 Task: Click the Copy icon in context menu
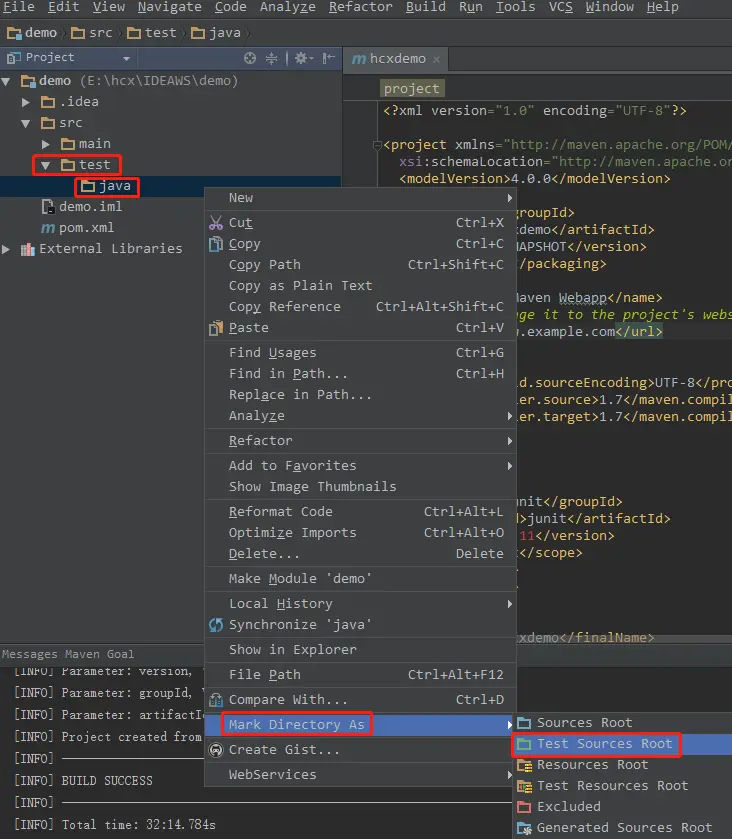pyautogui.click(x=216, y=244)
